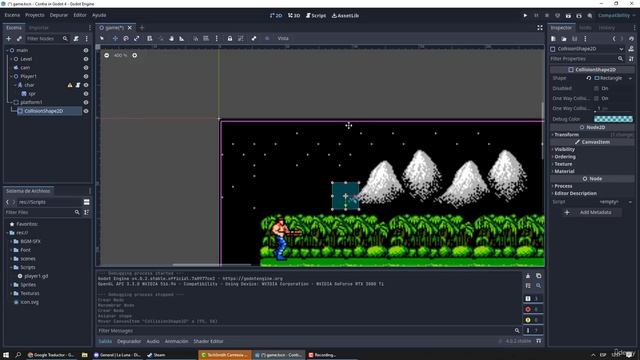This screenshot has width=640, height=360.
Task: Open the CollisionShape2D object selector dropdown
Action: [x=621, y=49]
